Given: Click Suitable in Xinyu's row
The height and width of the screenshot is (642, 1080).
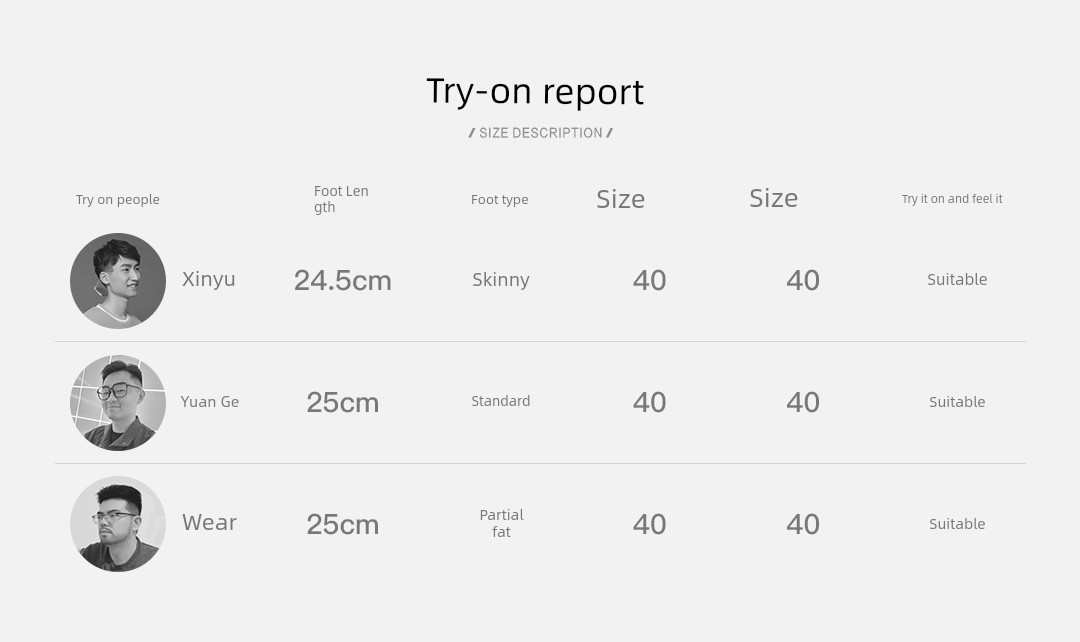Looking at the screenshot, I should point(957,280).
